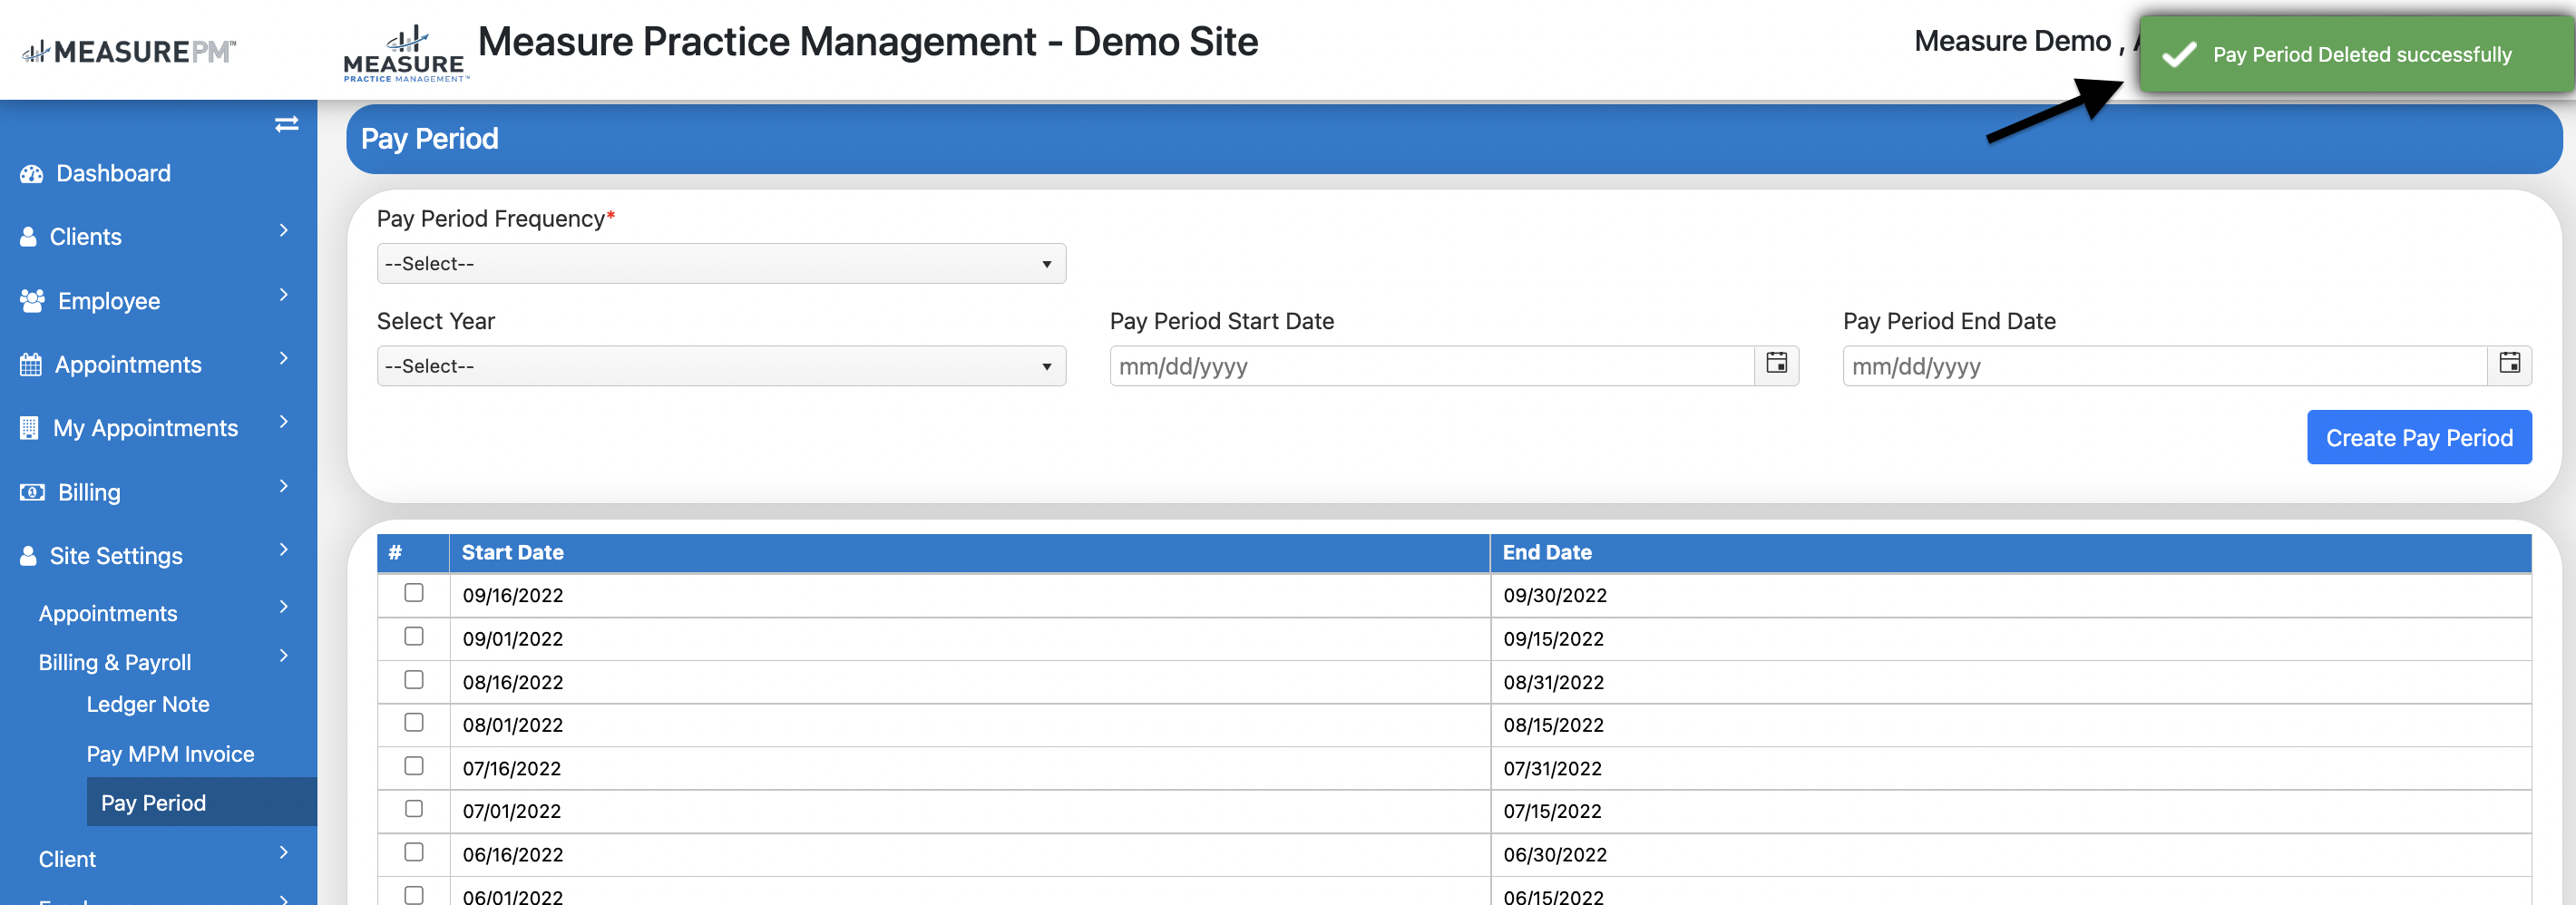The height and width of the screenshot is (905, 2576).
Task: Focus the Pay Period End Date field
Action: click(2165, 366)
